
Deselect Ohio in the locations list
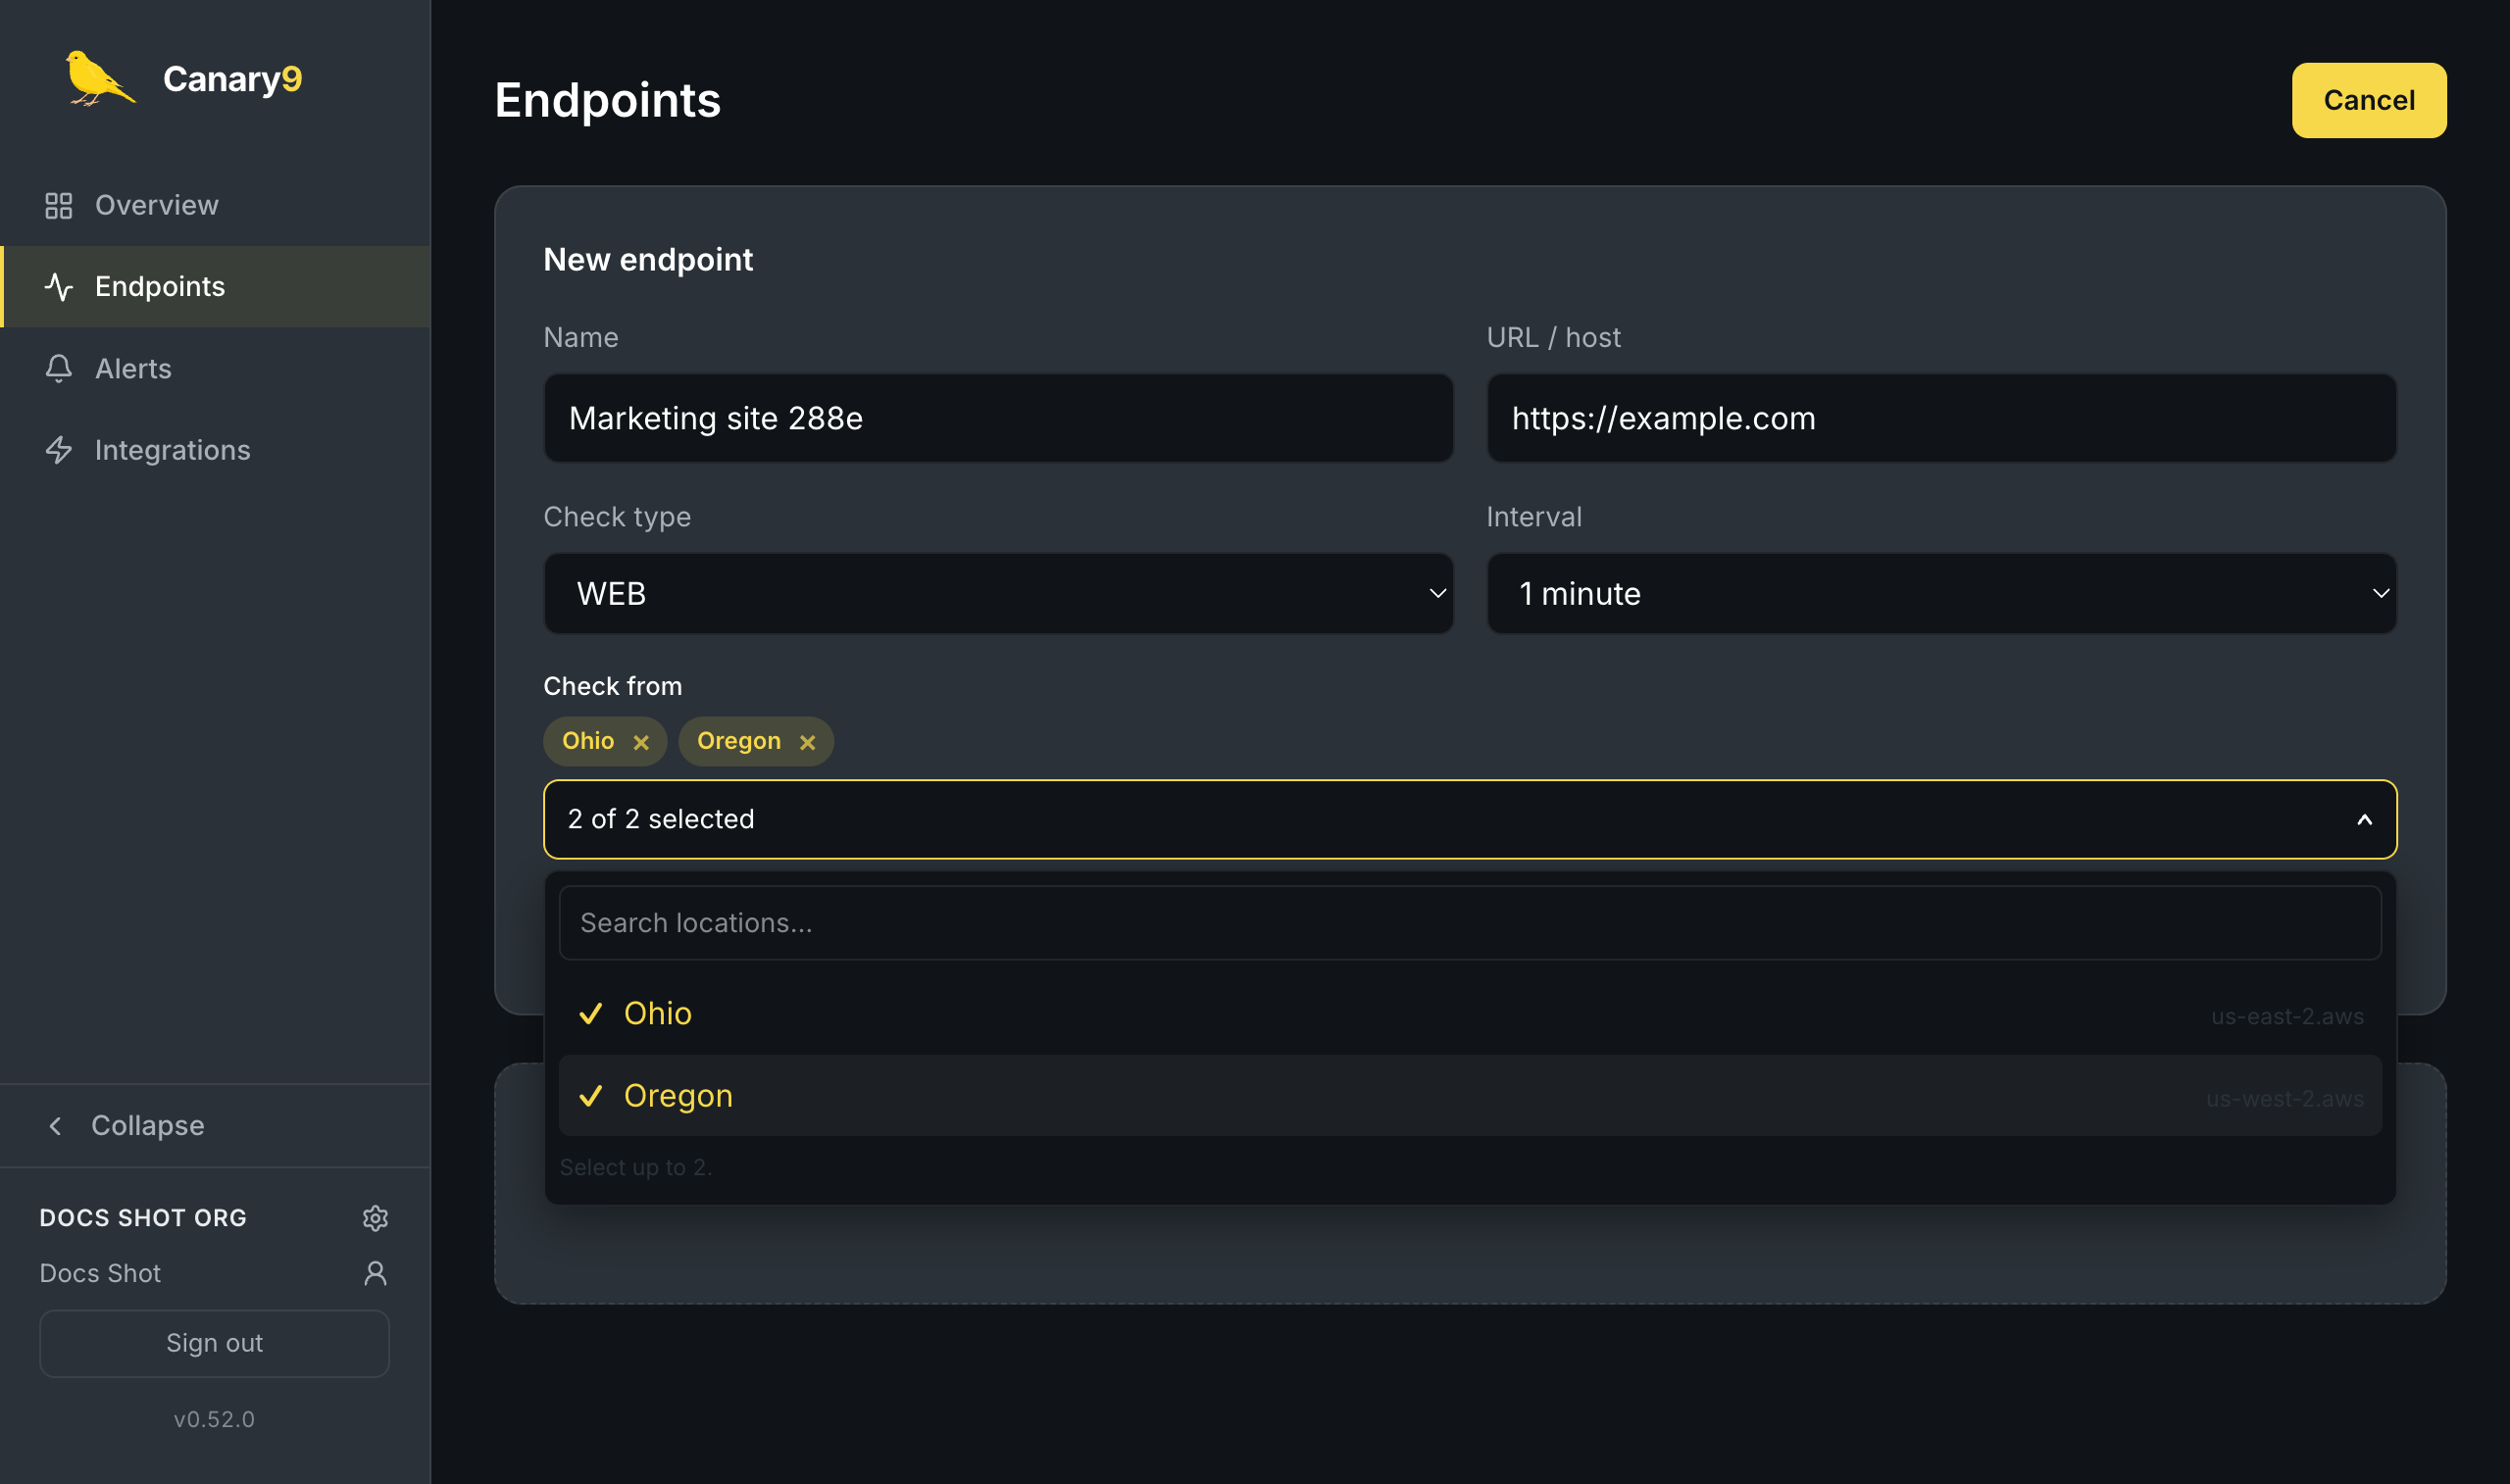coord(1470,1014)
